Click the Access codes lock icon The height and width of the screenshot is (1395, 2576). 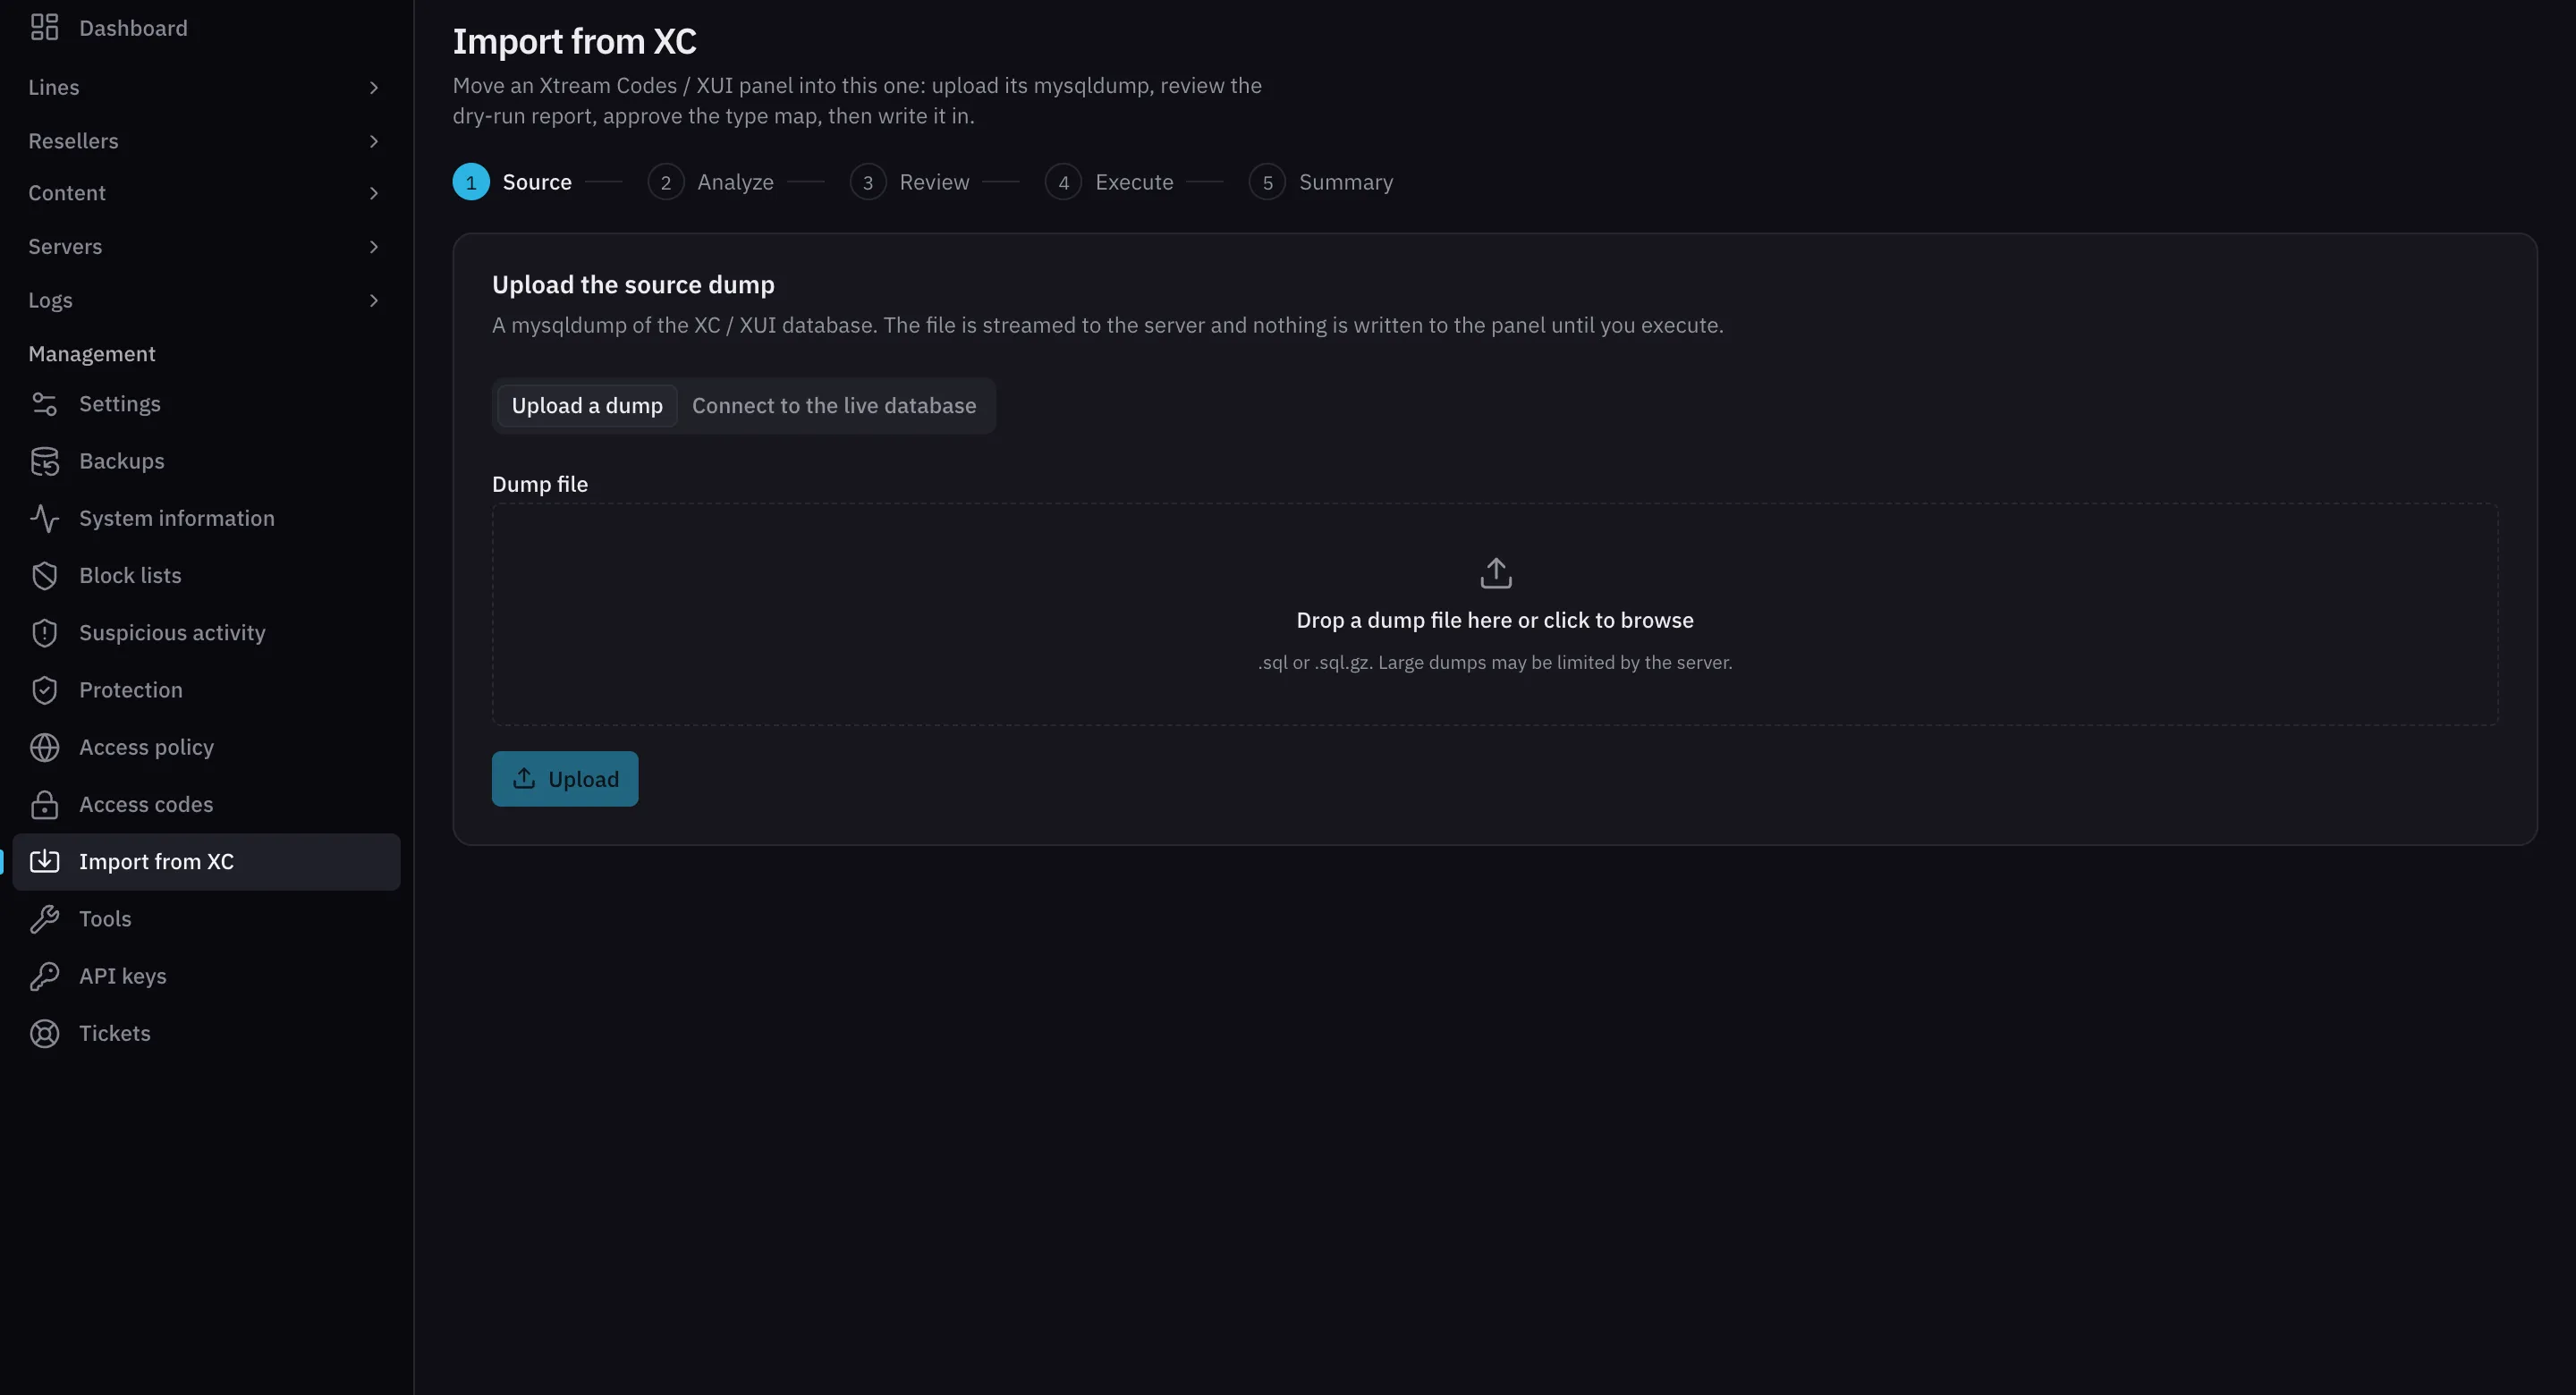click(44, 804)
